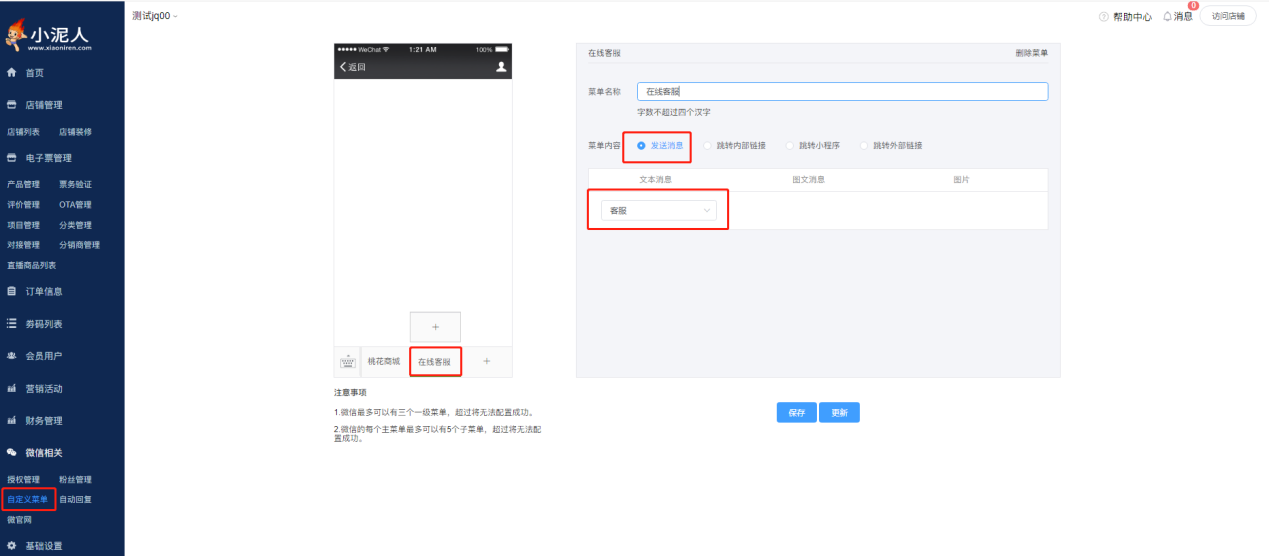Open OTA管理 page
The width and height of the screenshot is (1269, 556).
pos(75,205)
